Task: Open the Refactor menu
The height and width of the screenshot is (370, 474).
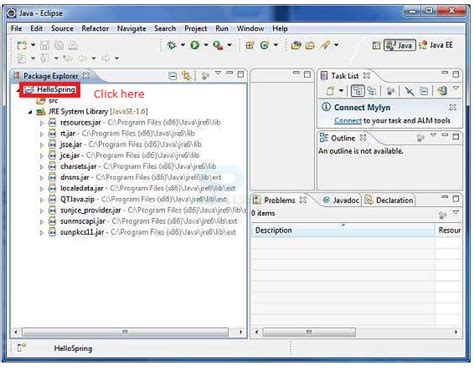Action: (x=95, y=29)
